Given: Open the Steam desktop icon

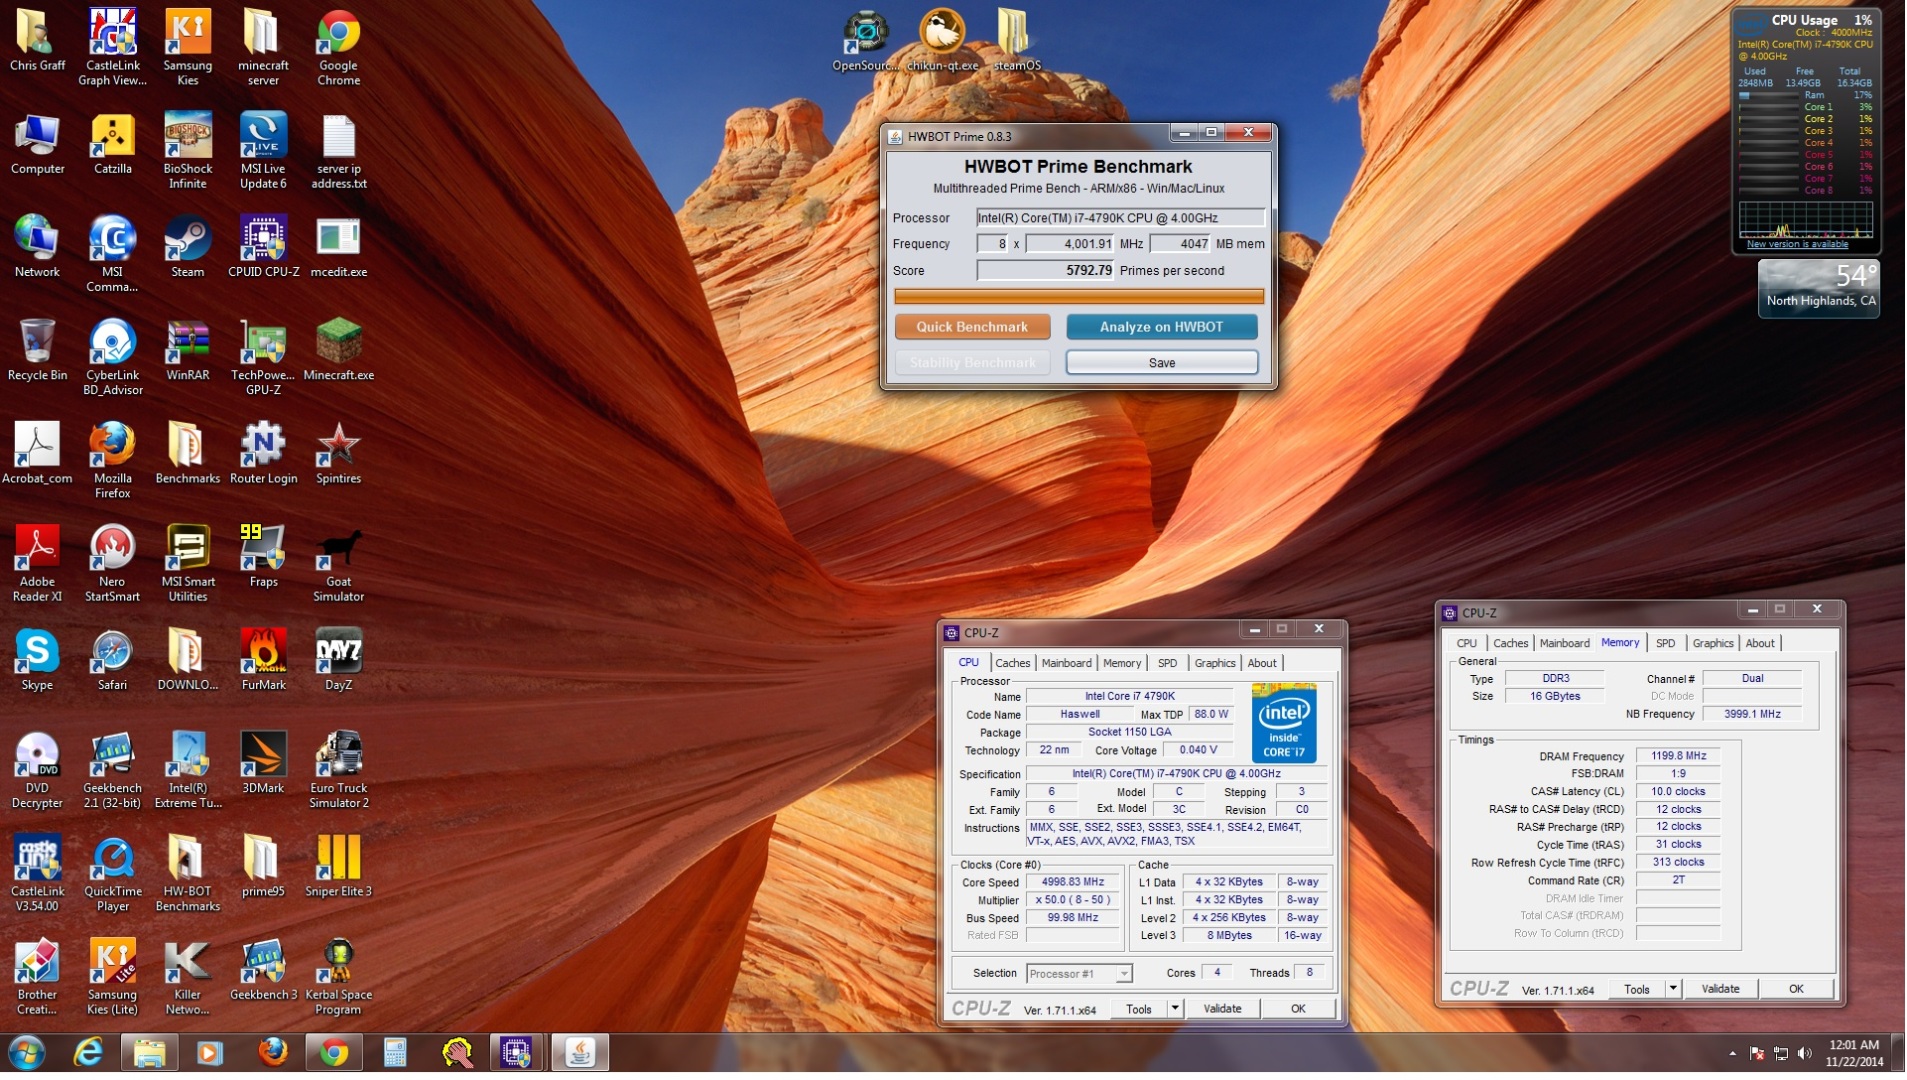Looking at the screenshot, I should coord(187,247).
